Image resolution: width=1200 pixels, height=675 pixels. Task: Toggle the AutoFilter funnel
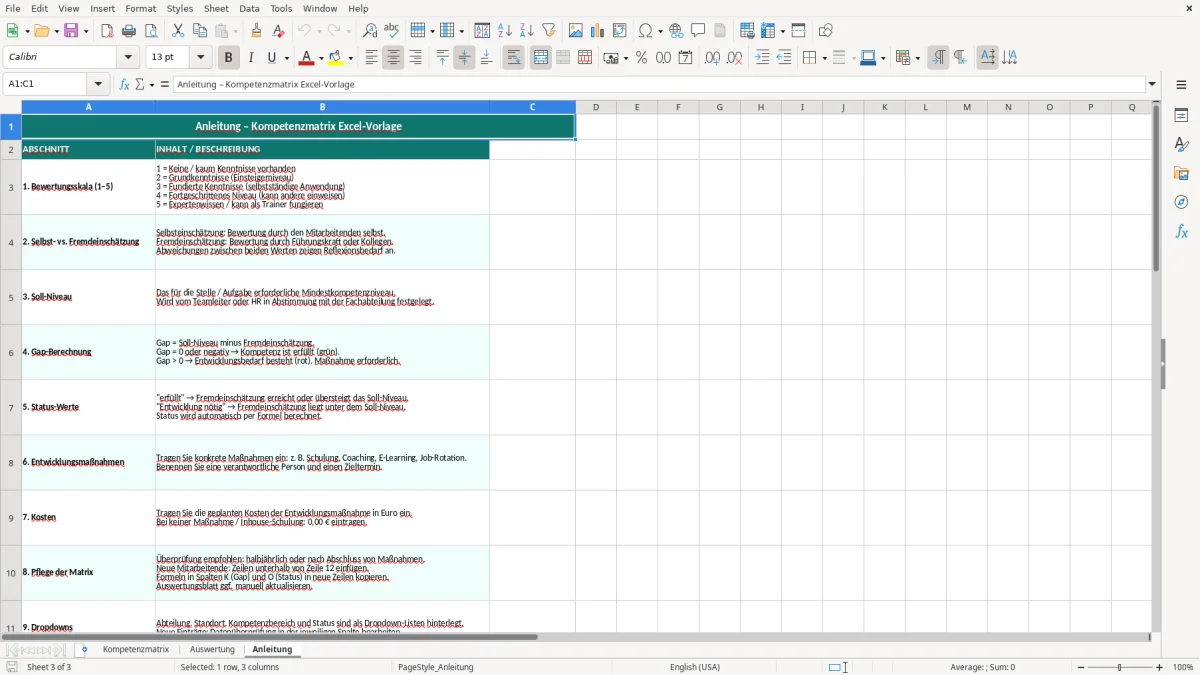coord(549,31)
